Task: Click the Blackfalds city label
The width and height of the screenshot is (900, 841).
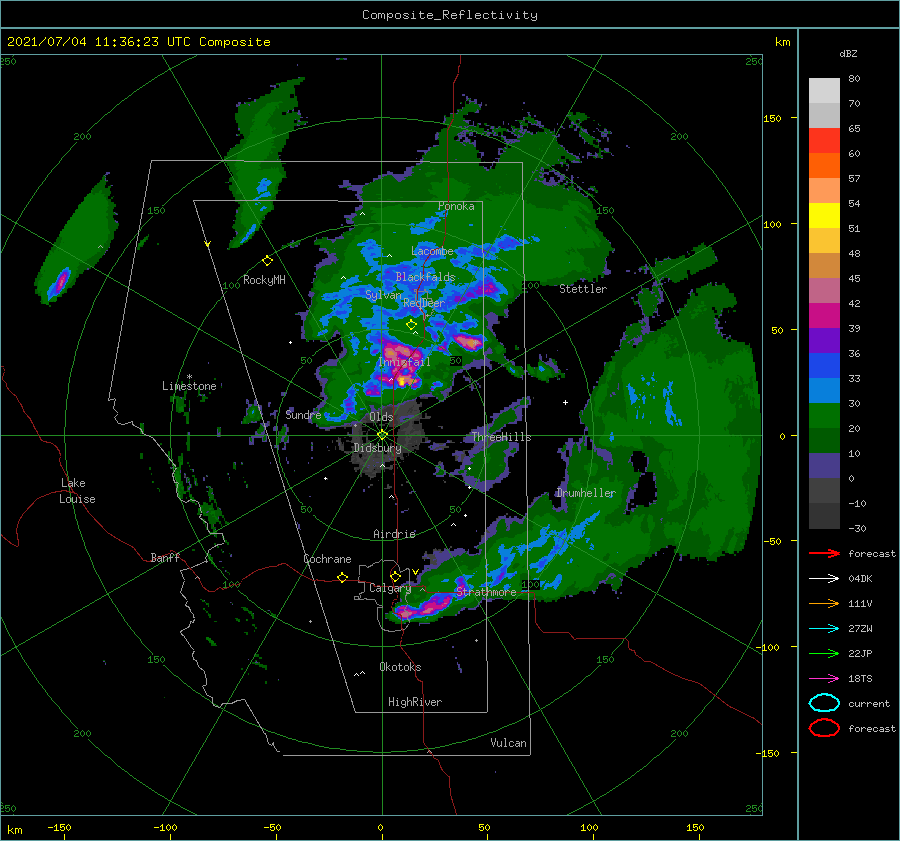Action: tap(425, 277)
